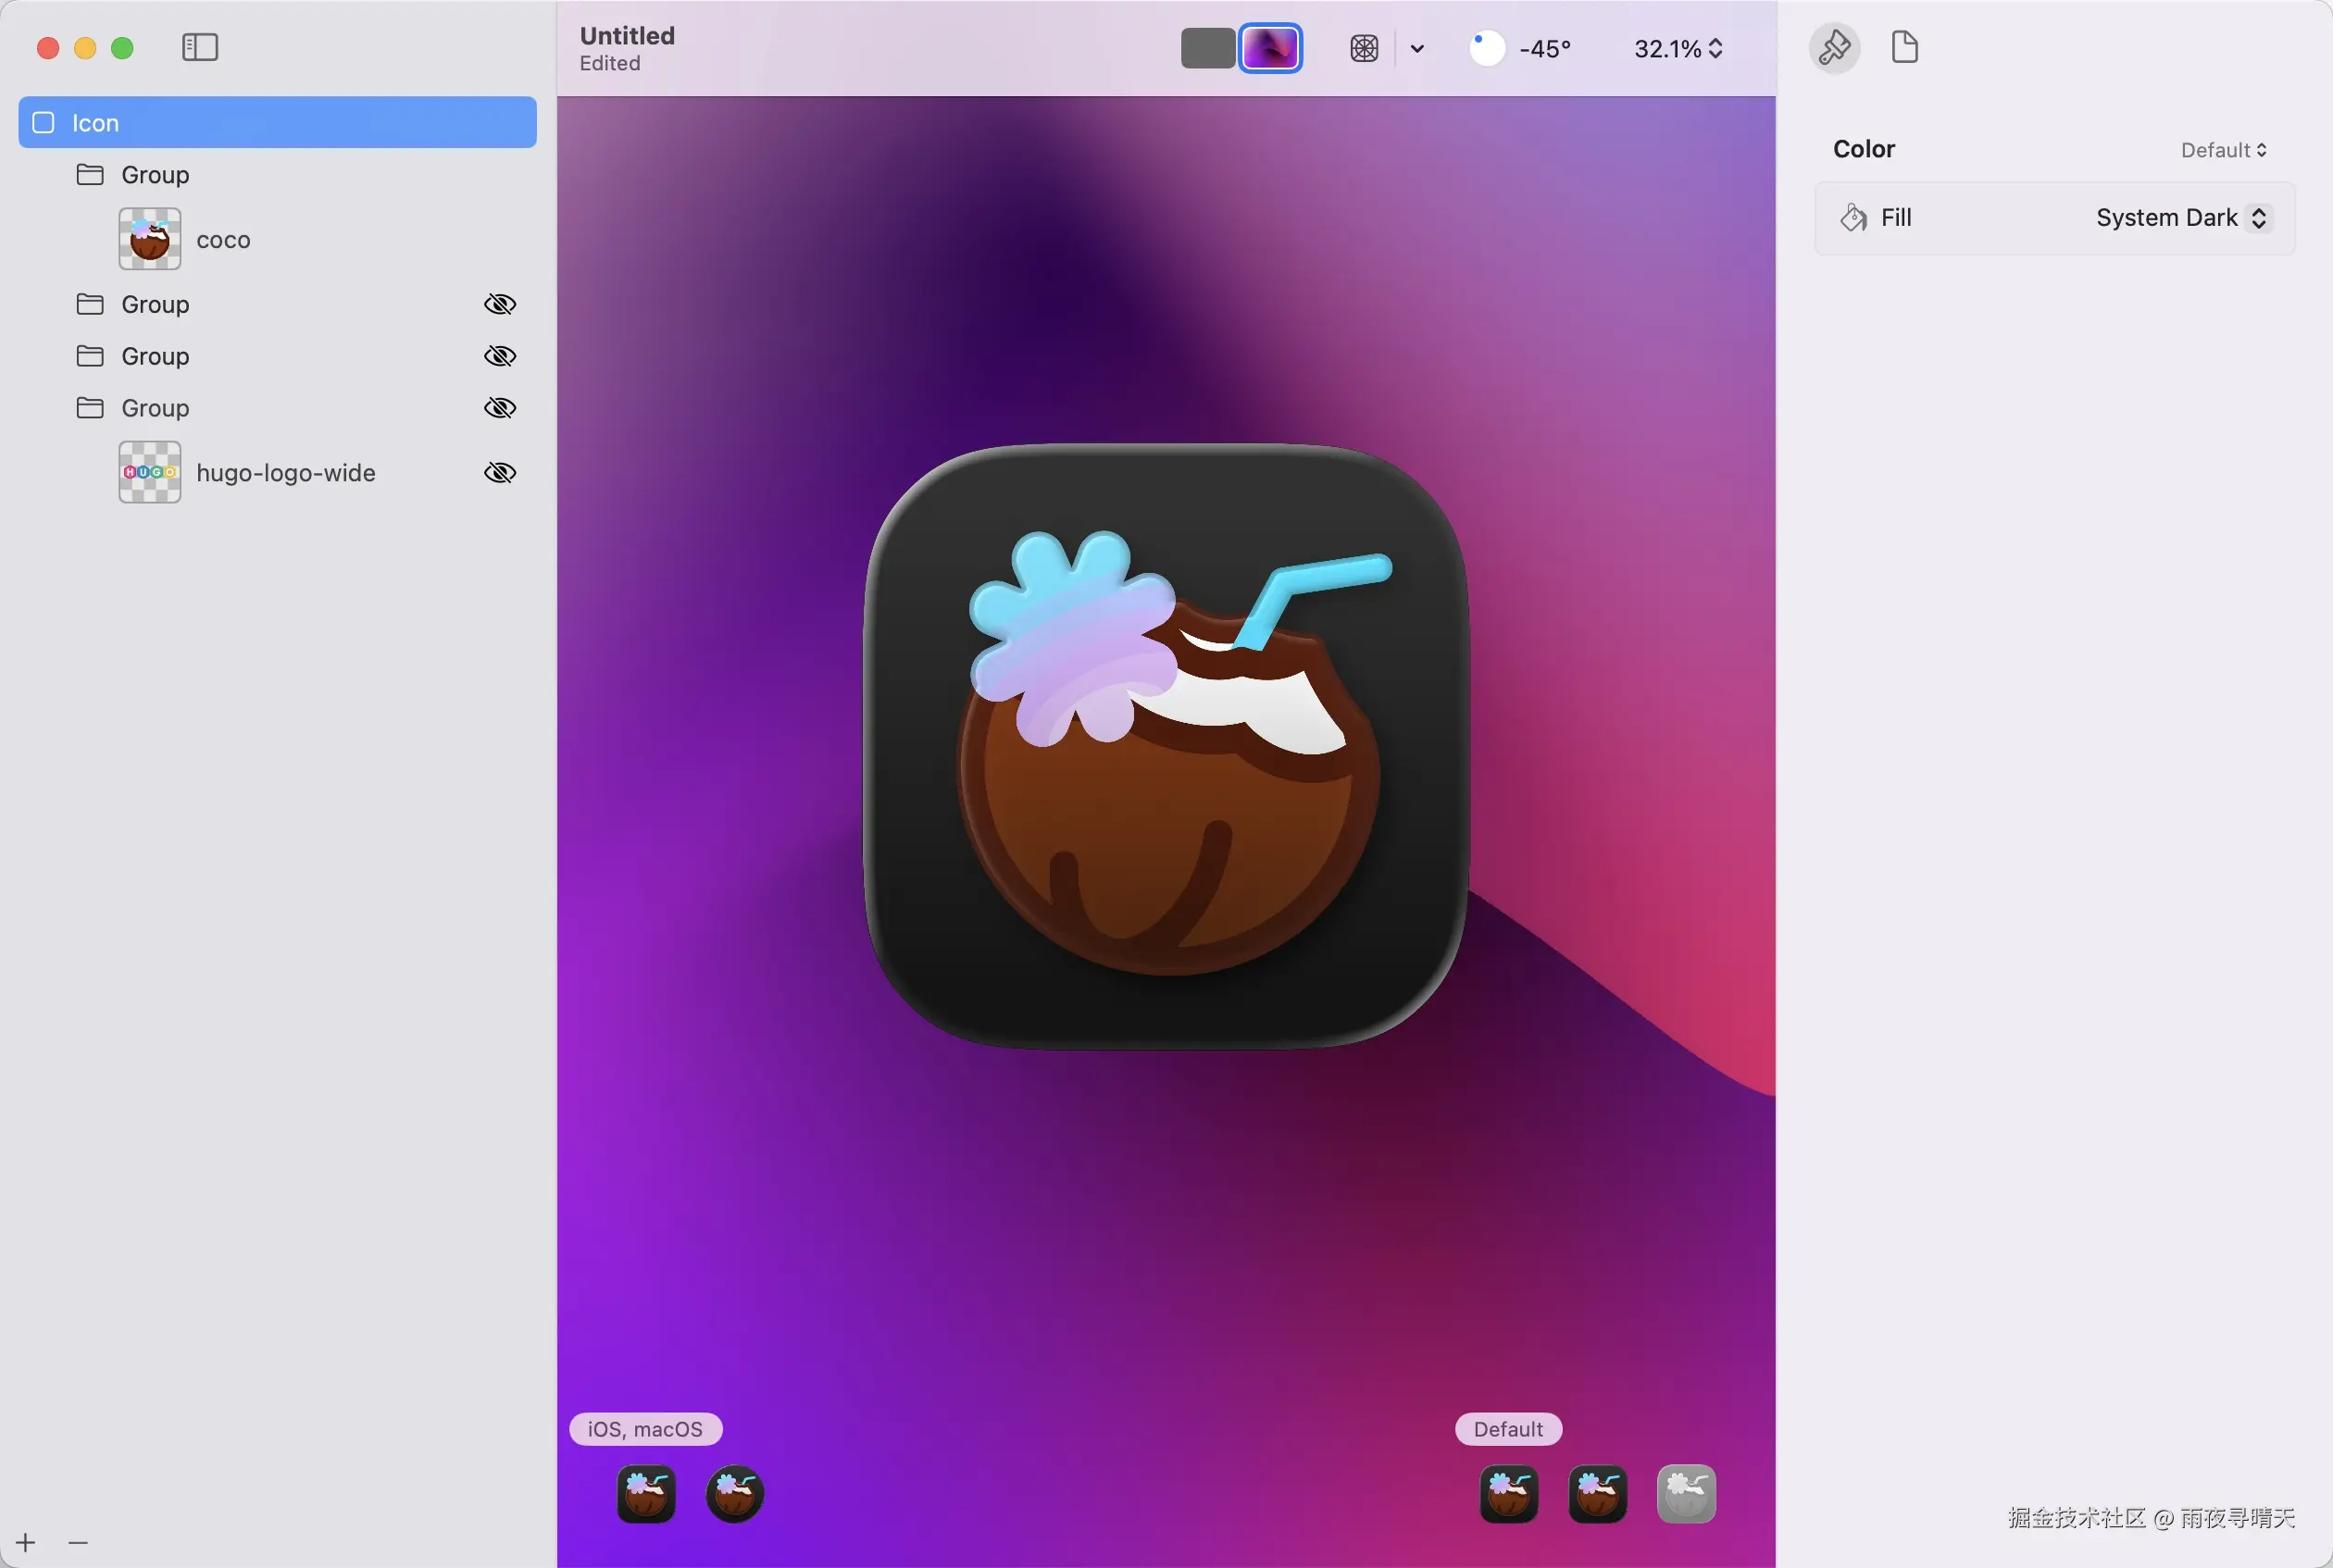Viewport: 2333px width, 1568px height.
Task: Open the grid options chevron dropdown
Action: click(x=1417, y=48)
